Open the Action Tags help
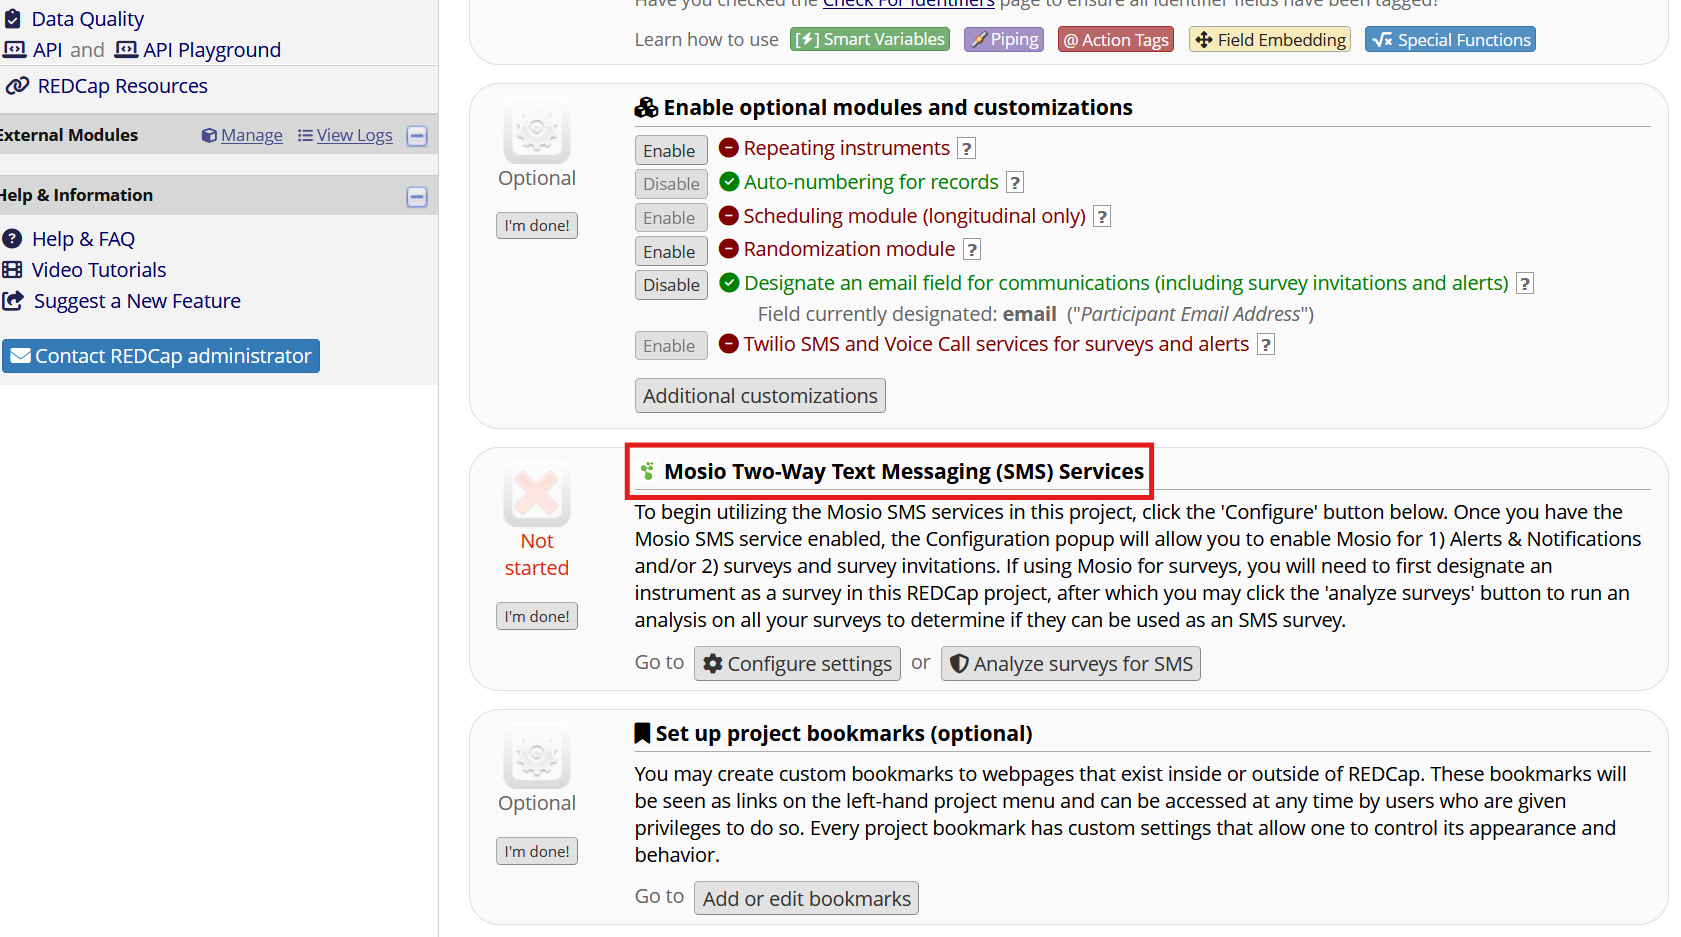1681x937 pixels. point(1115,40)
